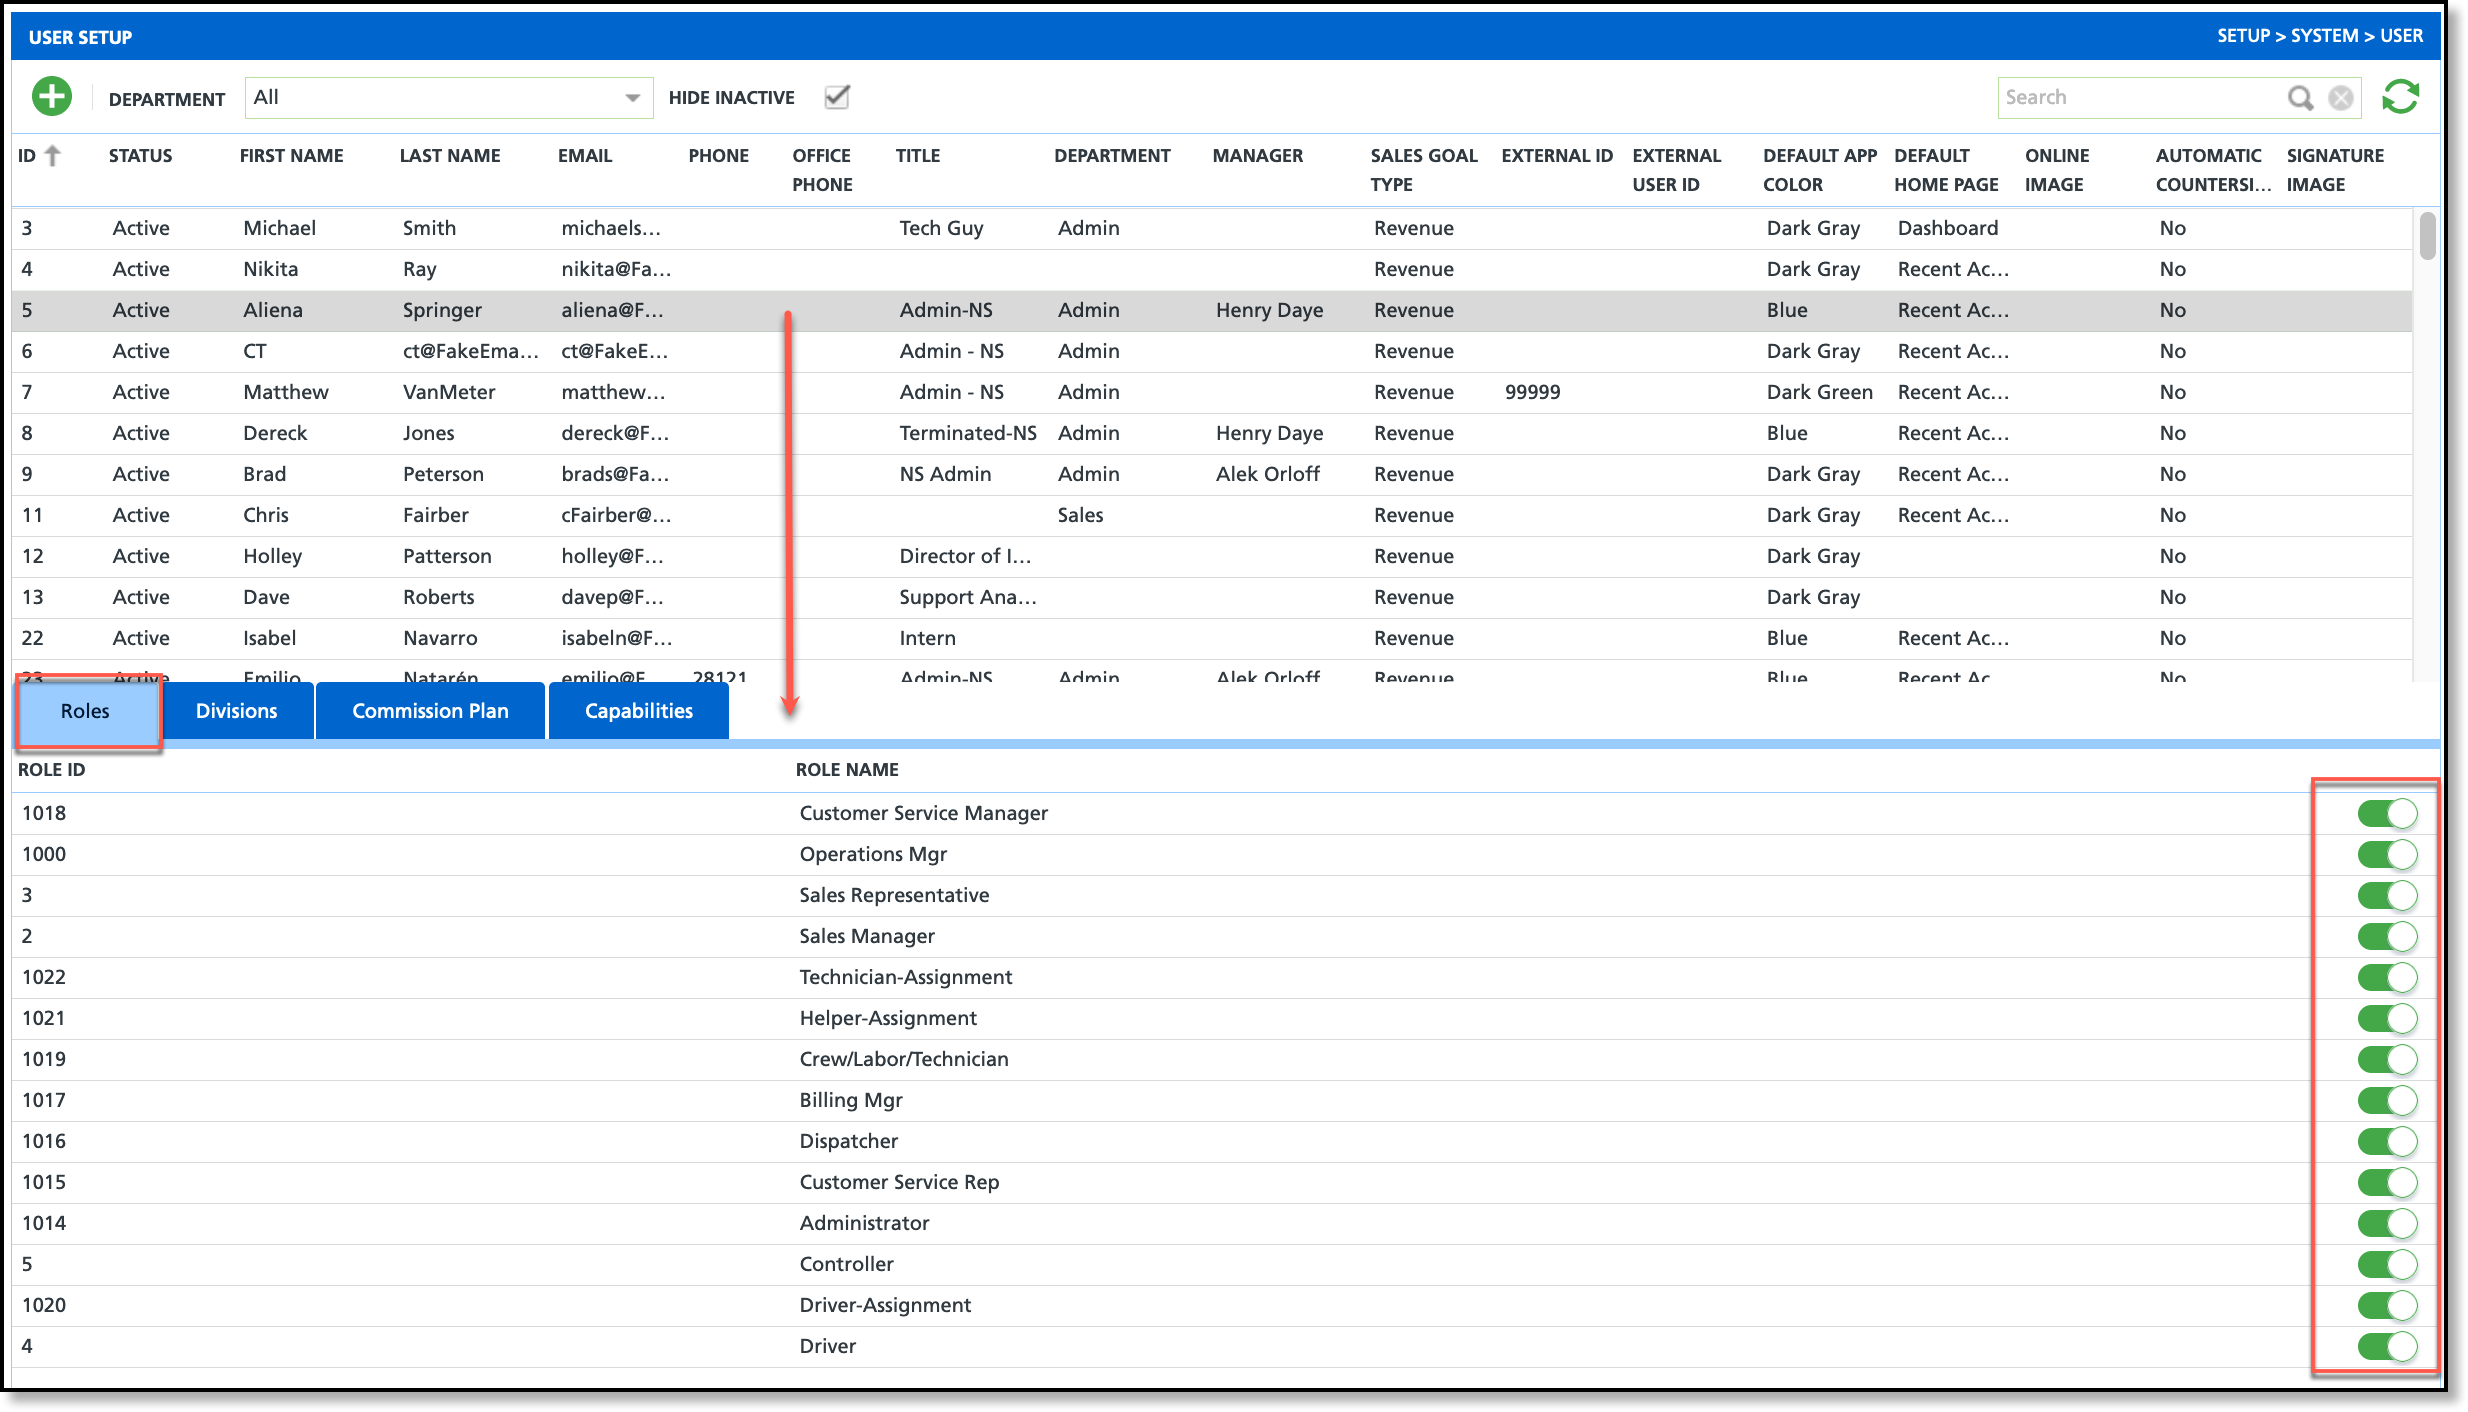Click the green add user icon

tap(52, 97)
